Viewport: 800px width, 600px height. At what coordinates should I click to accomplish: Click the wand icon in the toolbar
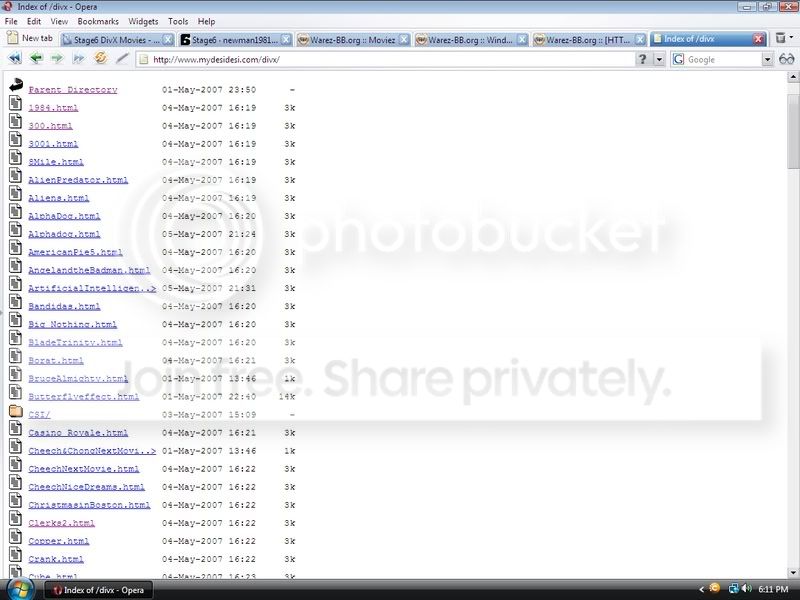[x=122, y=59]
